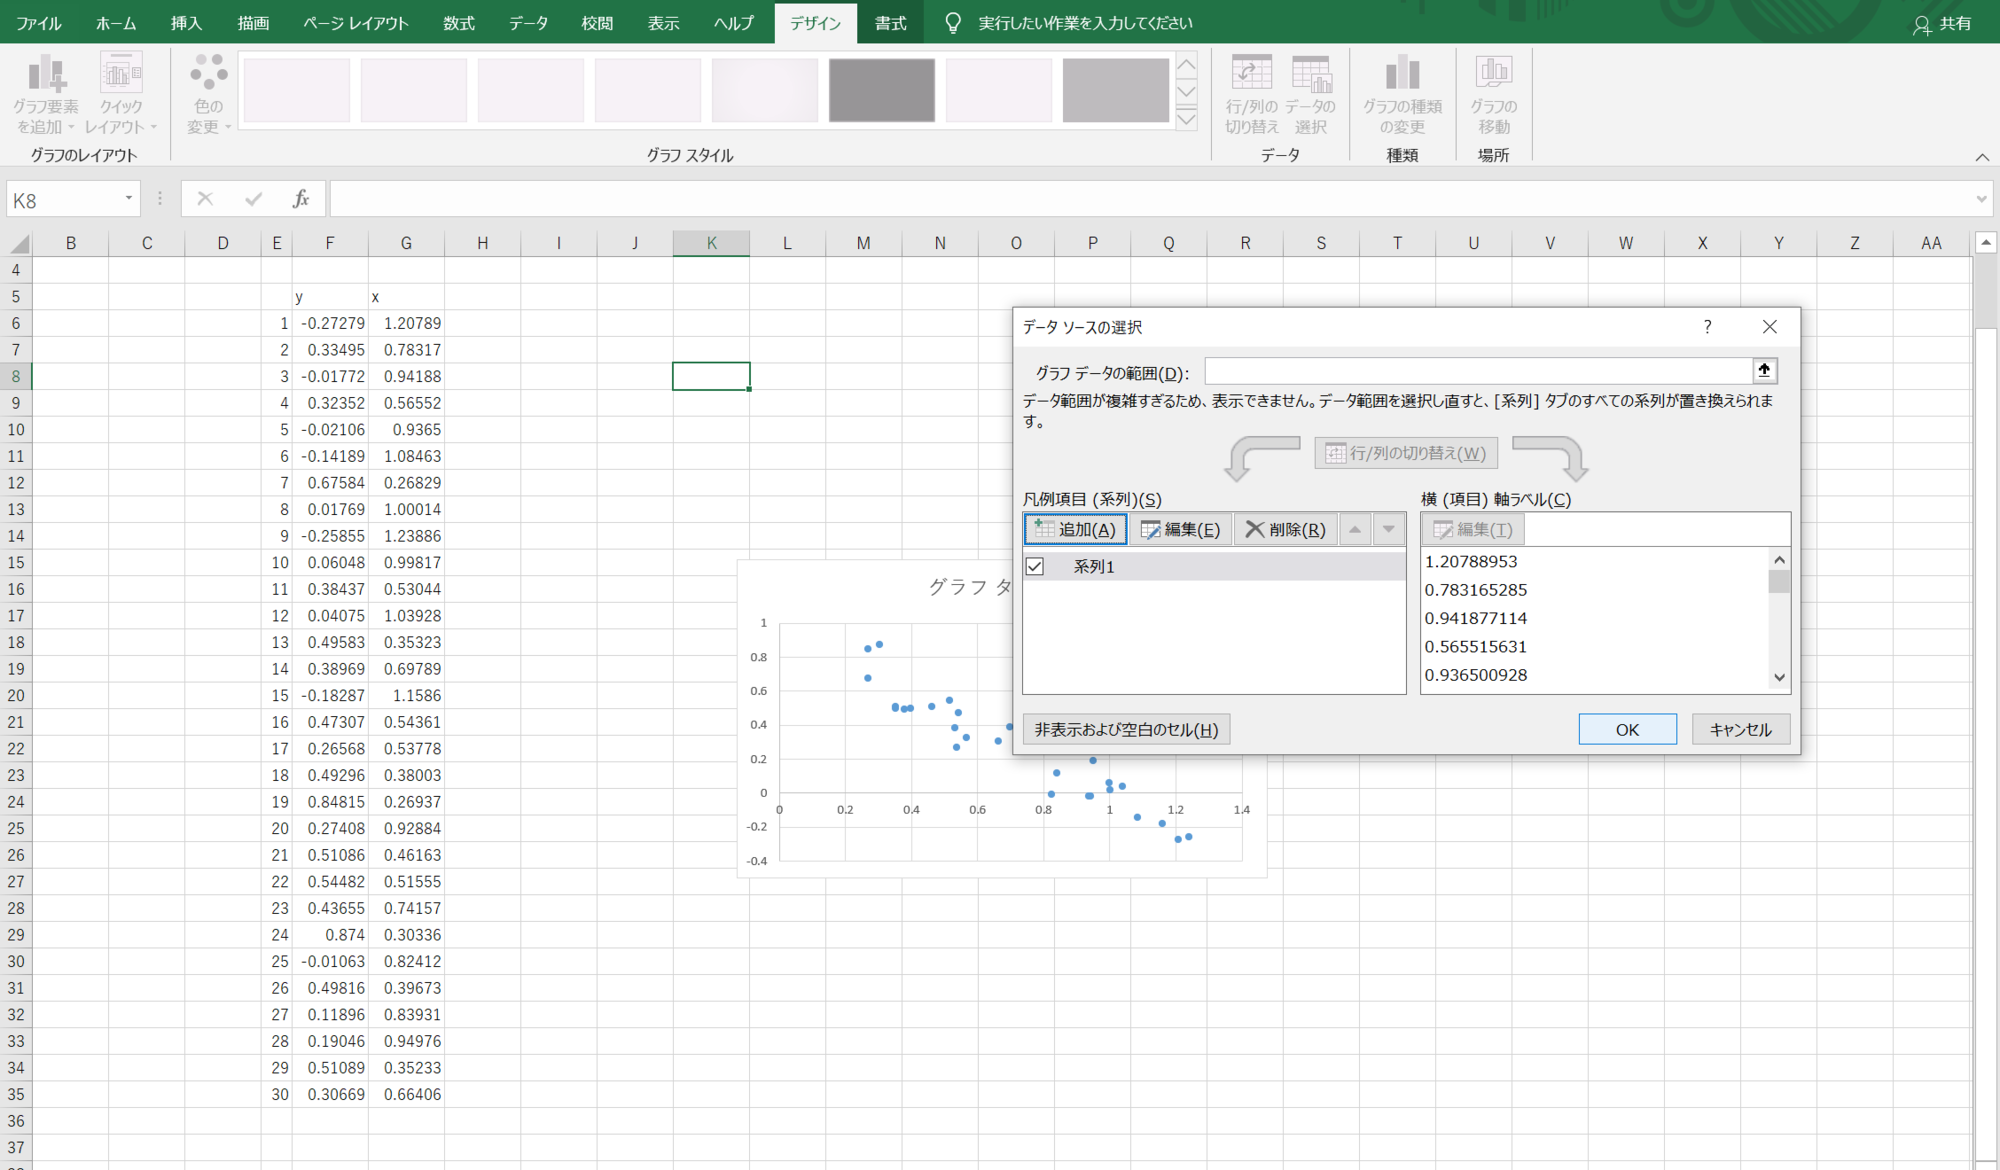Uncheck the 系列1 series checkbox
The width and height of the screenshot is (2000, 1170).
(1035, 566)
